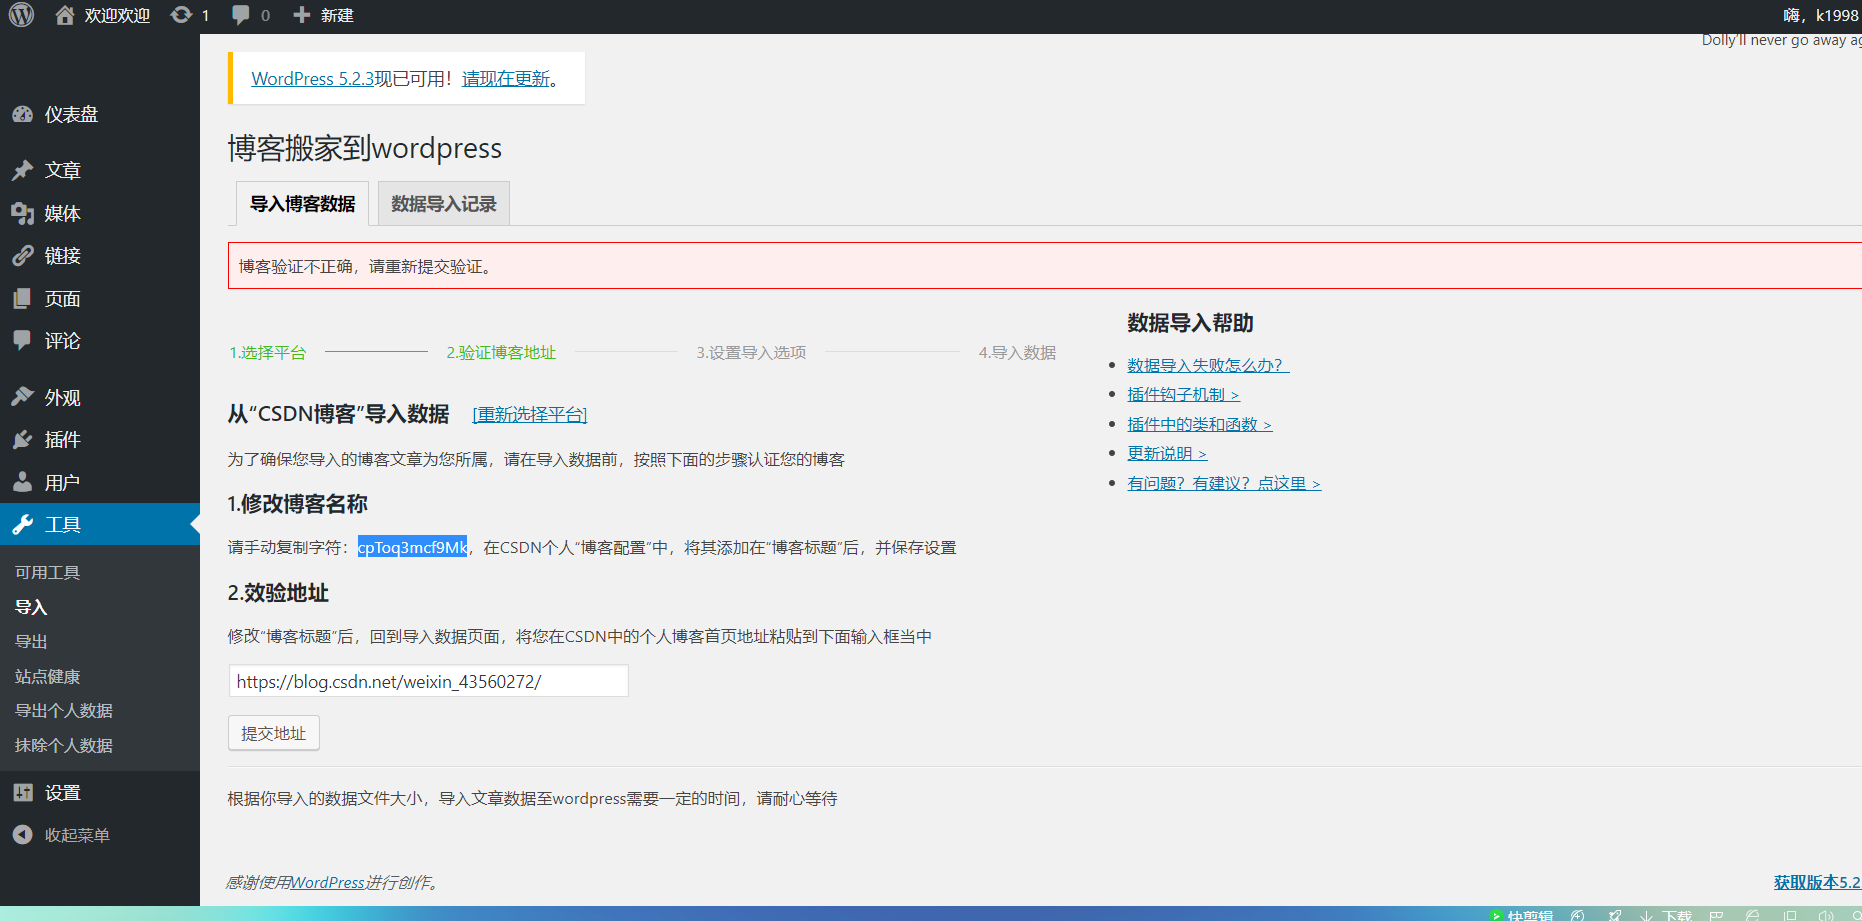Open 文章 posts pin icon
Screen dimensions: 1862x921
(22, 170)
